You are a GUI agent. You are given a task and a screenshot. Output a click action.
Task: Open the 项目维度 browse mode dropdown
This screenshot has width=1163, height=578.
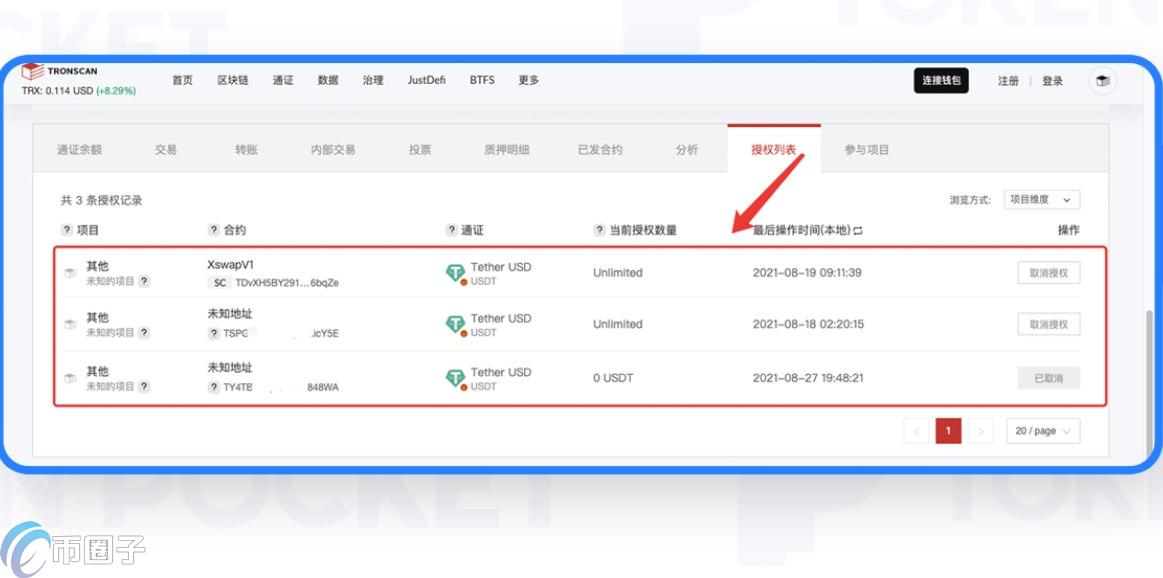(1041, 199)
